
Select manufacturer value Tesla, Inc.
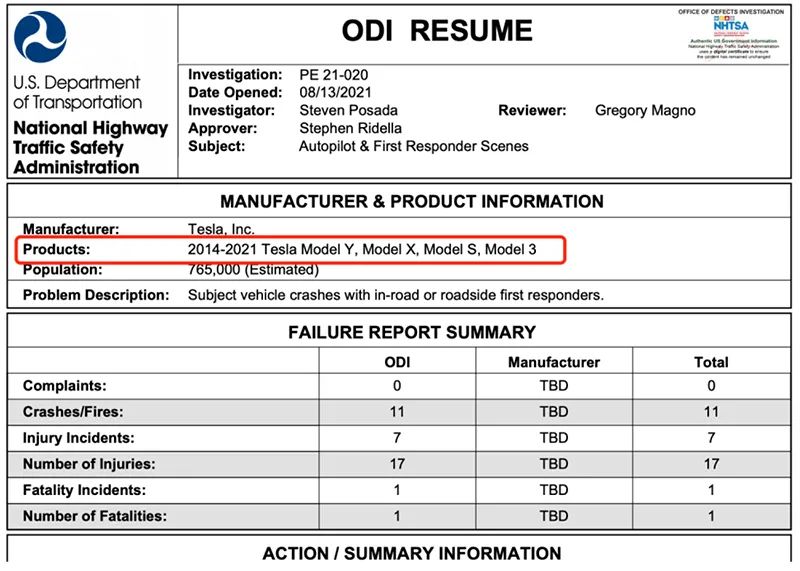tap(221, 229)
